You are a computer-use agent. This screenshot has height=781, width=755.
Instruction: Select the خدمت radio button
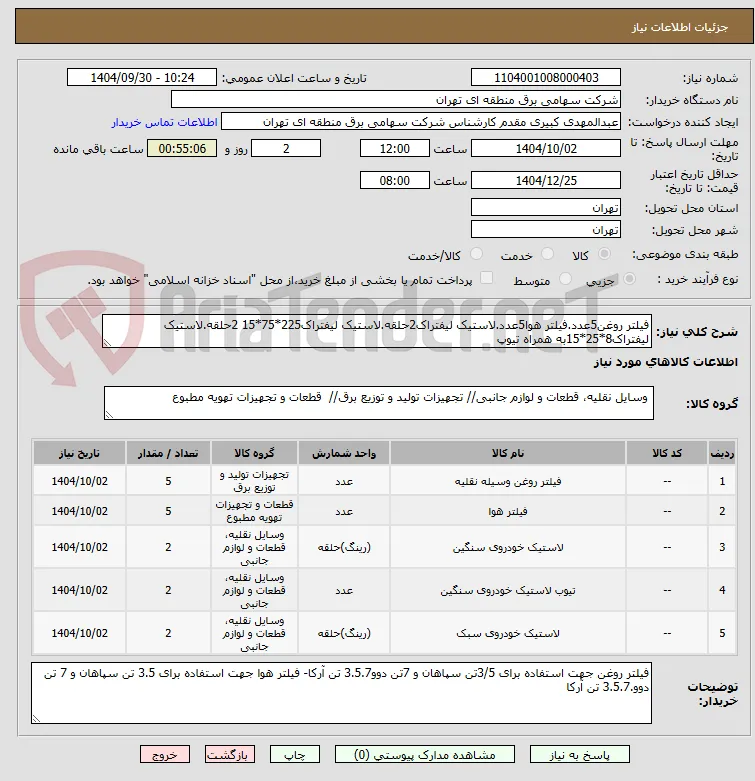pos(547,254)
